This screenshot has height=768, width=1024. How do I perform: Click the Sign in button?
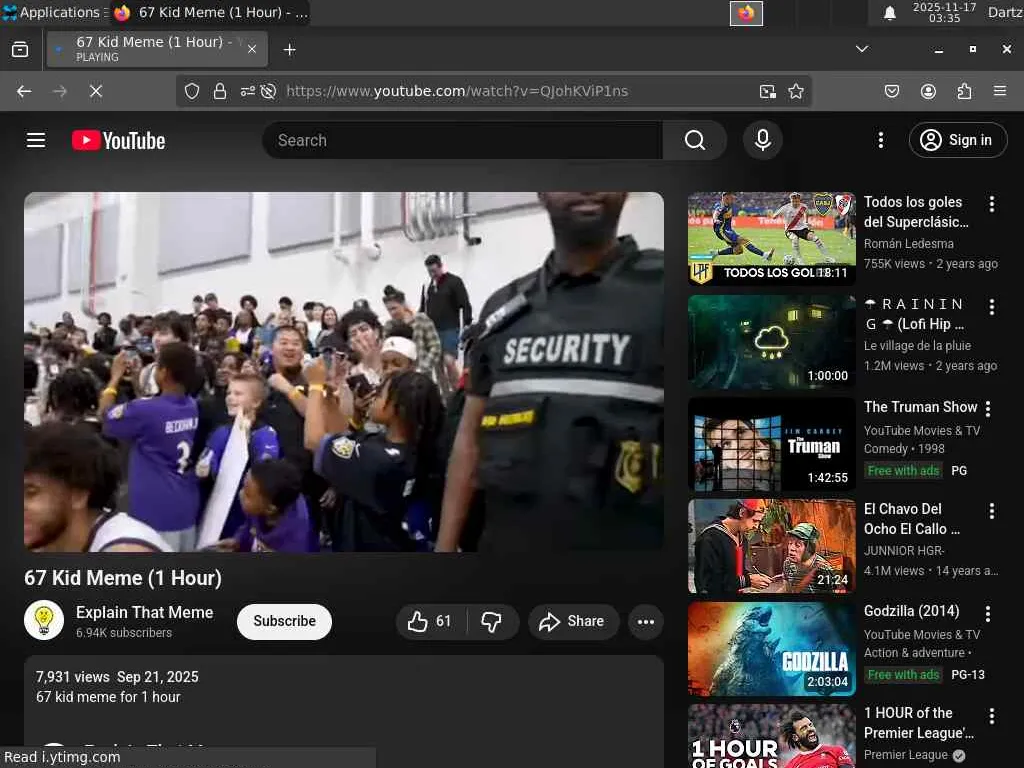point(957,140)
